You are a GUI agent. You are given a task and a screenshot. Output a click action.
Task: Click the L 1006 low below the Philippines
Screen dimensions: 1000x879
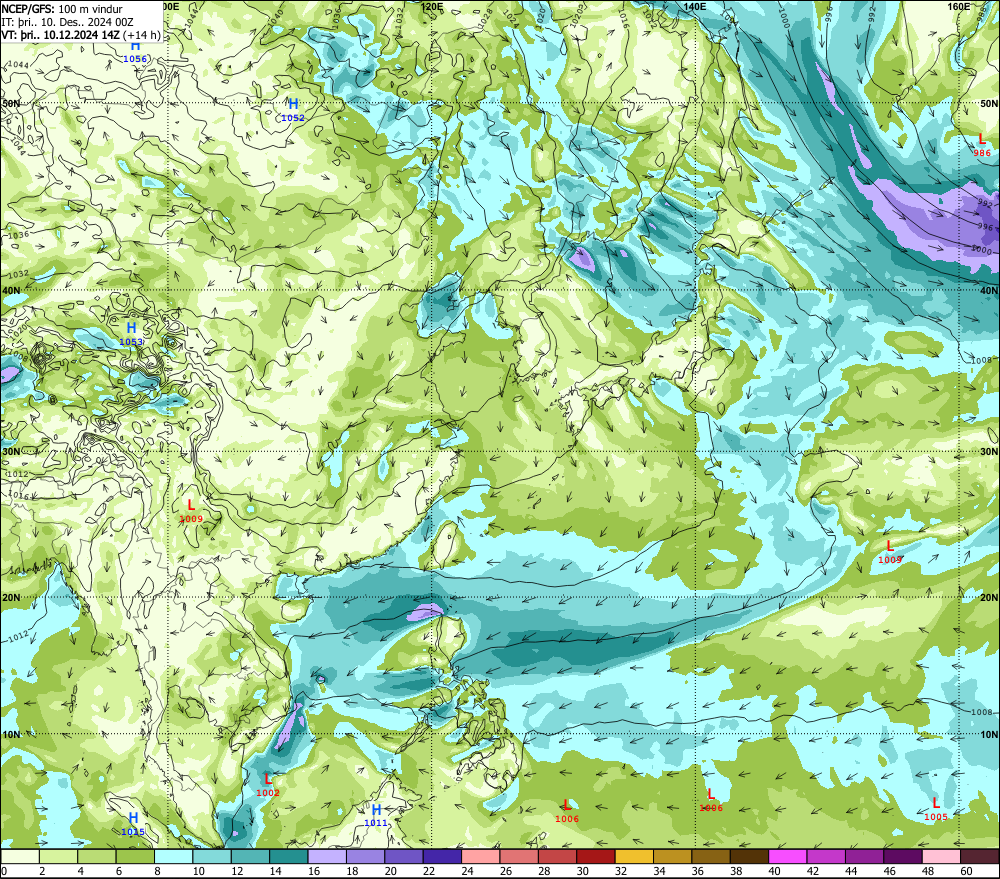point(567,812)
